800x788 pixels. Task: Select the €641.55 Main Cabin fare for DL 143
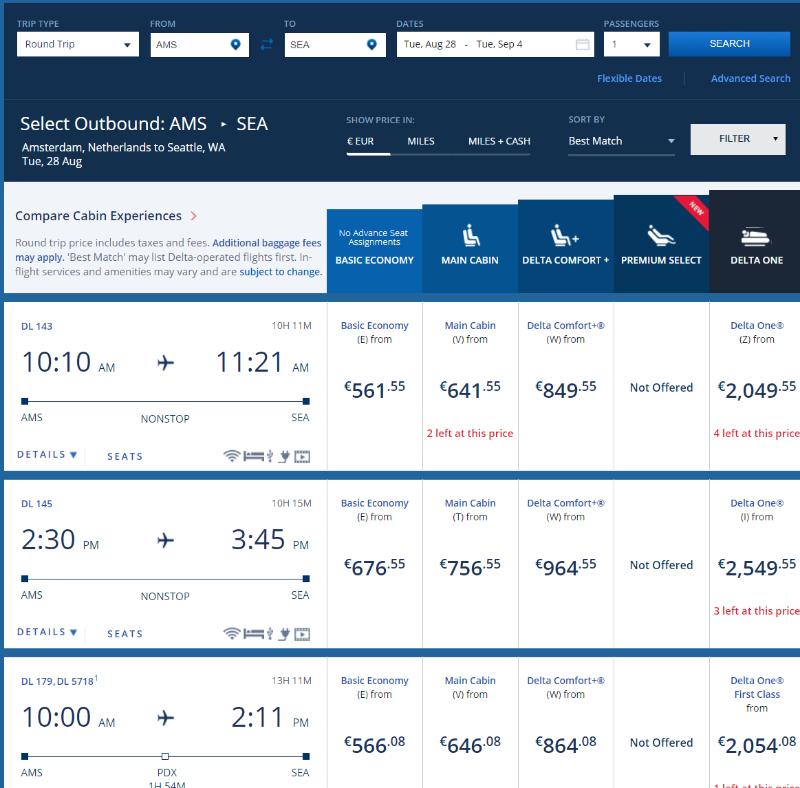470,388
